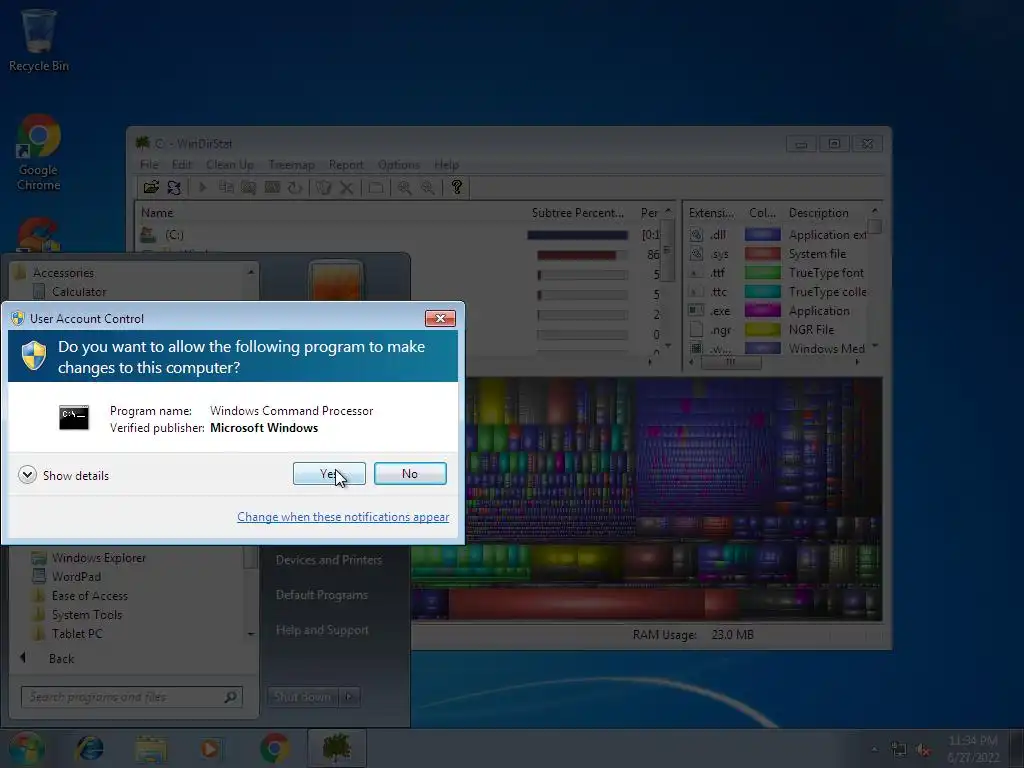Screen dimensions: 1024x768
Task: Click WinDirStat Properties toolbar icon
Action: pyautogui.click(x=376, y=188)
